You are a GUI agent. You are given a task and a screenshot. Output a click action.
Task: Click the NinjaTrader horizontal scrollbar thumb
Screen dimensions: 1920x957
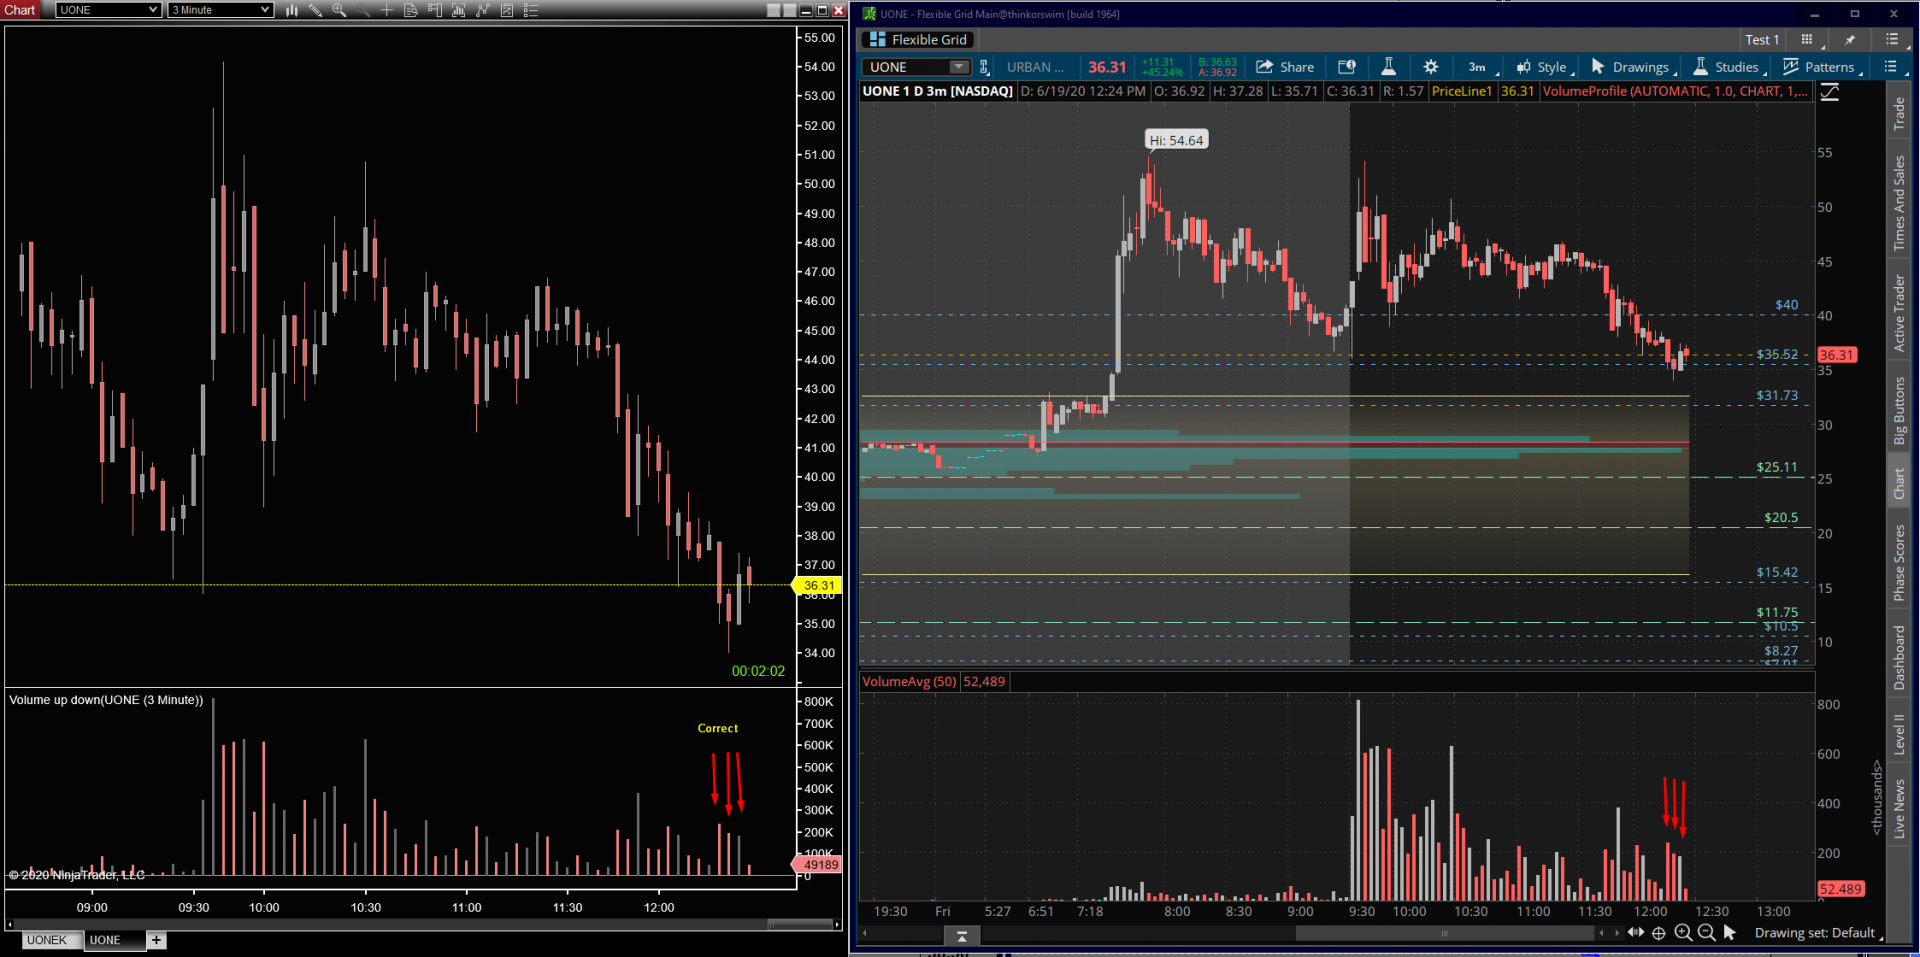(x=800, y=924)
